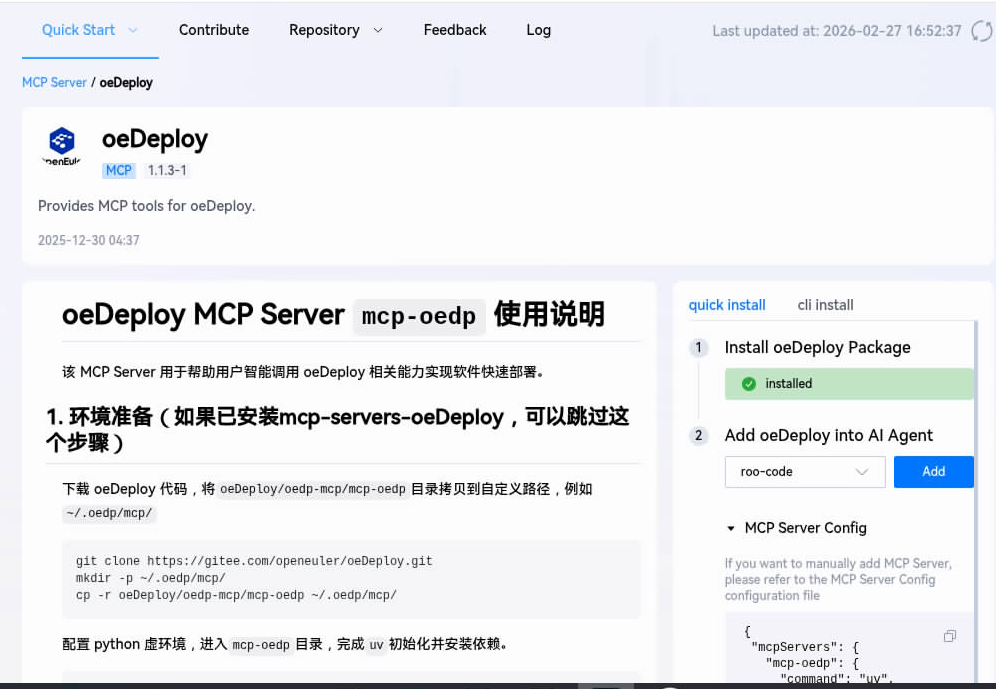996x689 pixels.
Task: Open the Contribute menu item
Action: (x=214, y=30)
